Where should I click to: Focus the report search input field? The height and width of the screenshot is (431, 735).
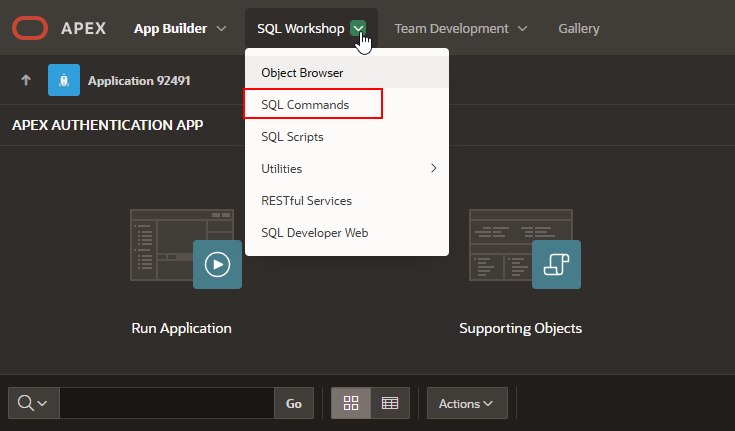point(167,403)
